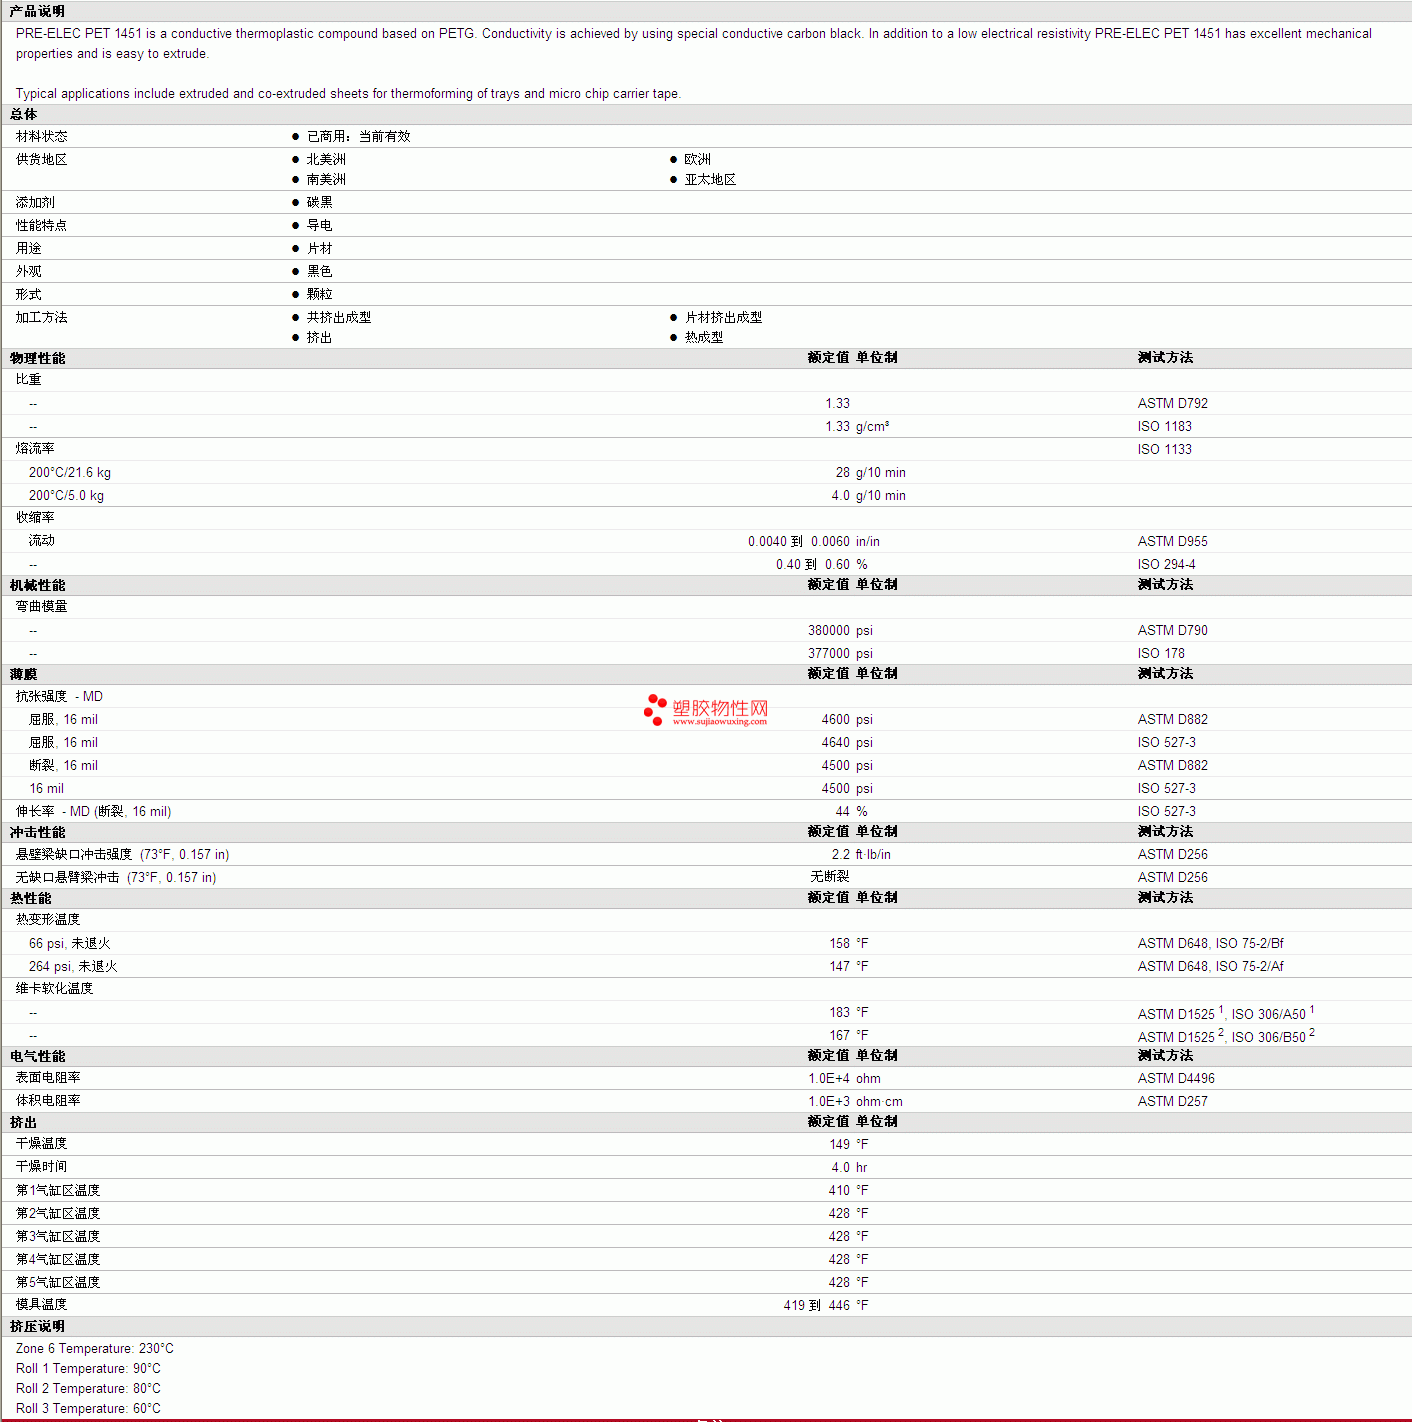This screenshot has height=1422, width=1412.
Task: Click the 380000 psi flexural modulus value
Action: (x=840, y=630)
